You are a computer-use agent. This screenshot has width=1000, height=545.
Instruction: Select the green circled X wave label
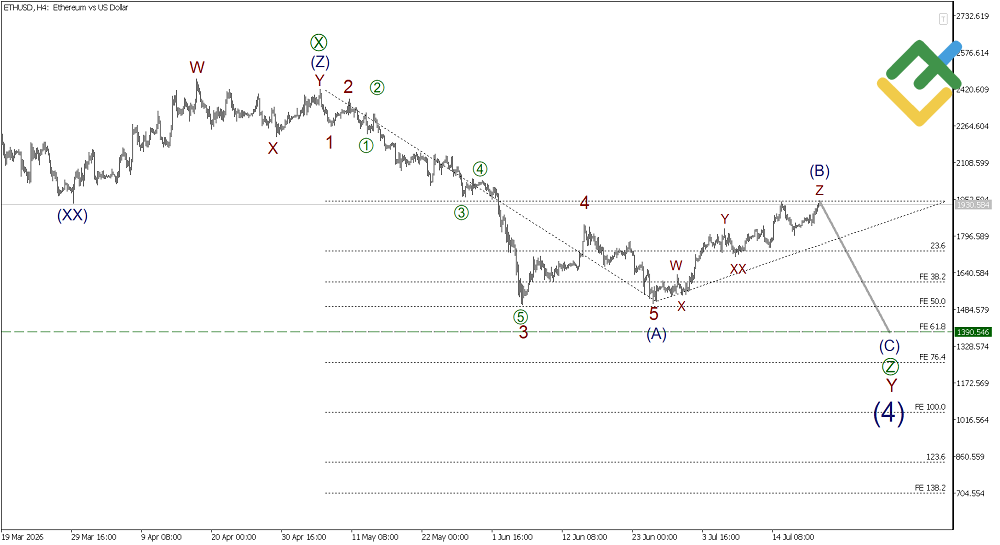point(319,43)
